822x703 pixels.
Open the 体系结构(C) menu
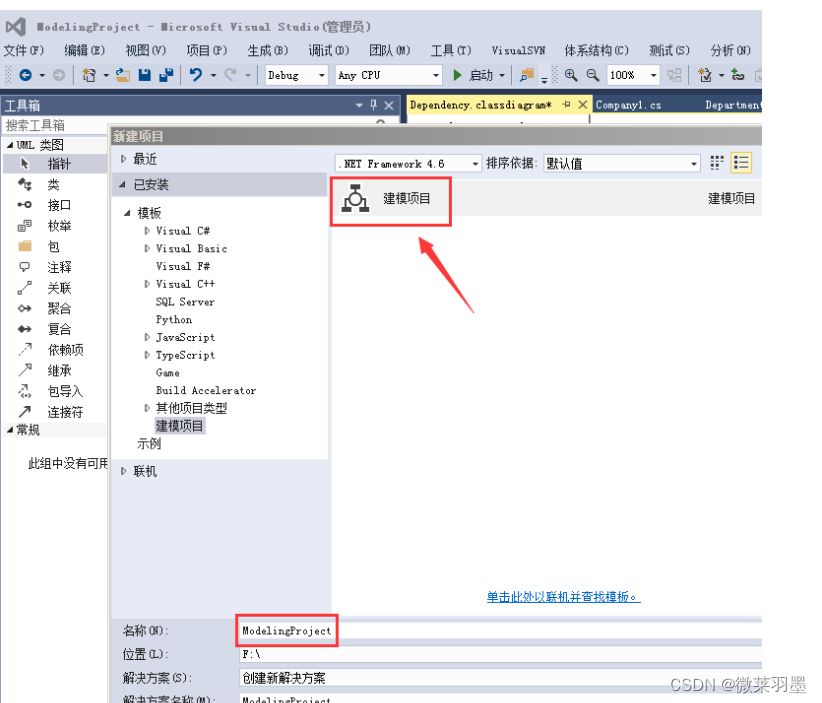pos(596,50)
